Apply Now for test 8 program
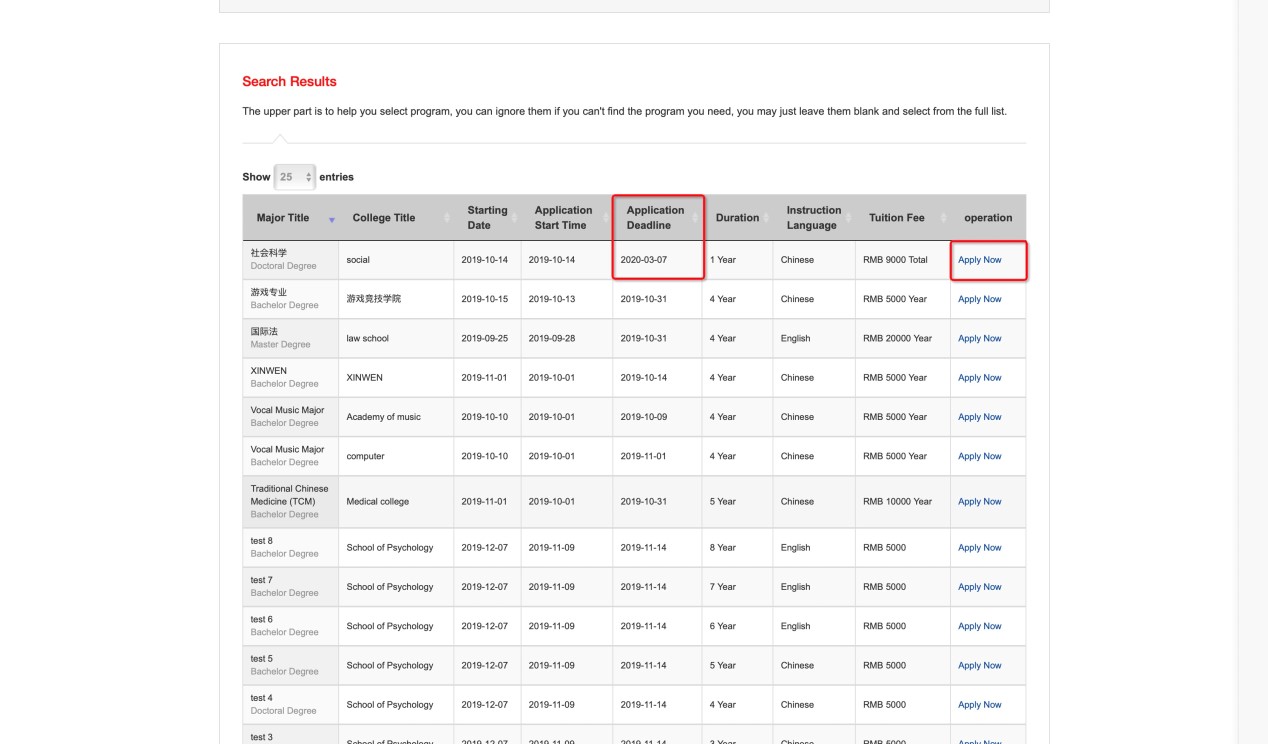1268x744 pixels. coord(979,548)
